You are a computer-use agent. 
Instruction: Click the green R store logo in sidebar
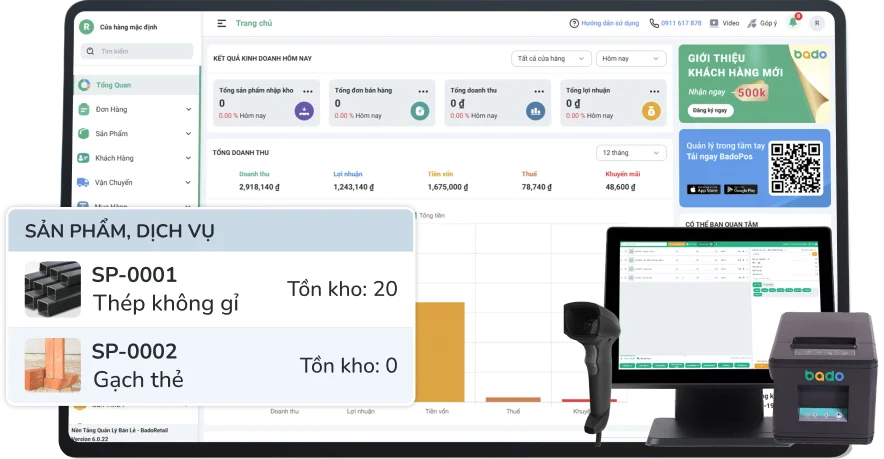[x=86, y=27]
